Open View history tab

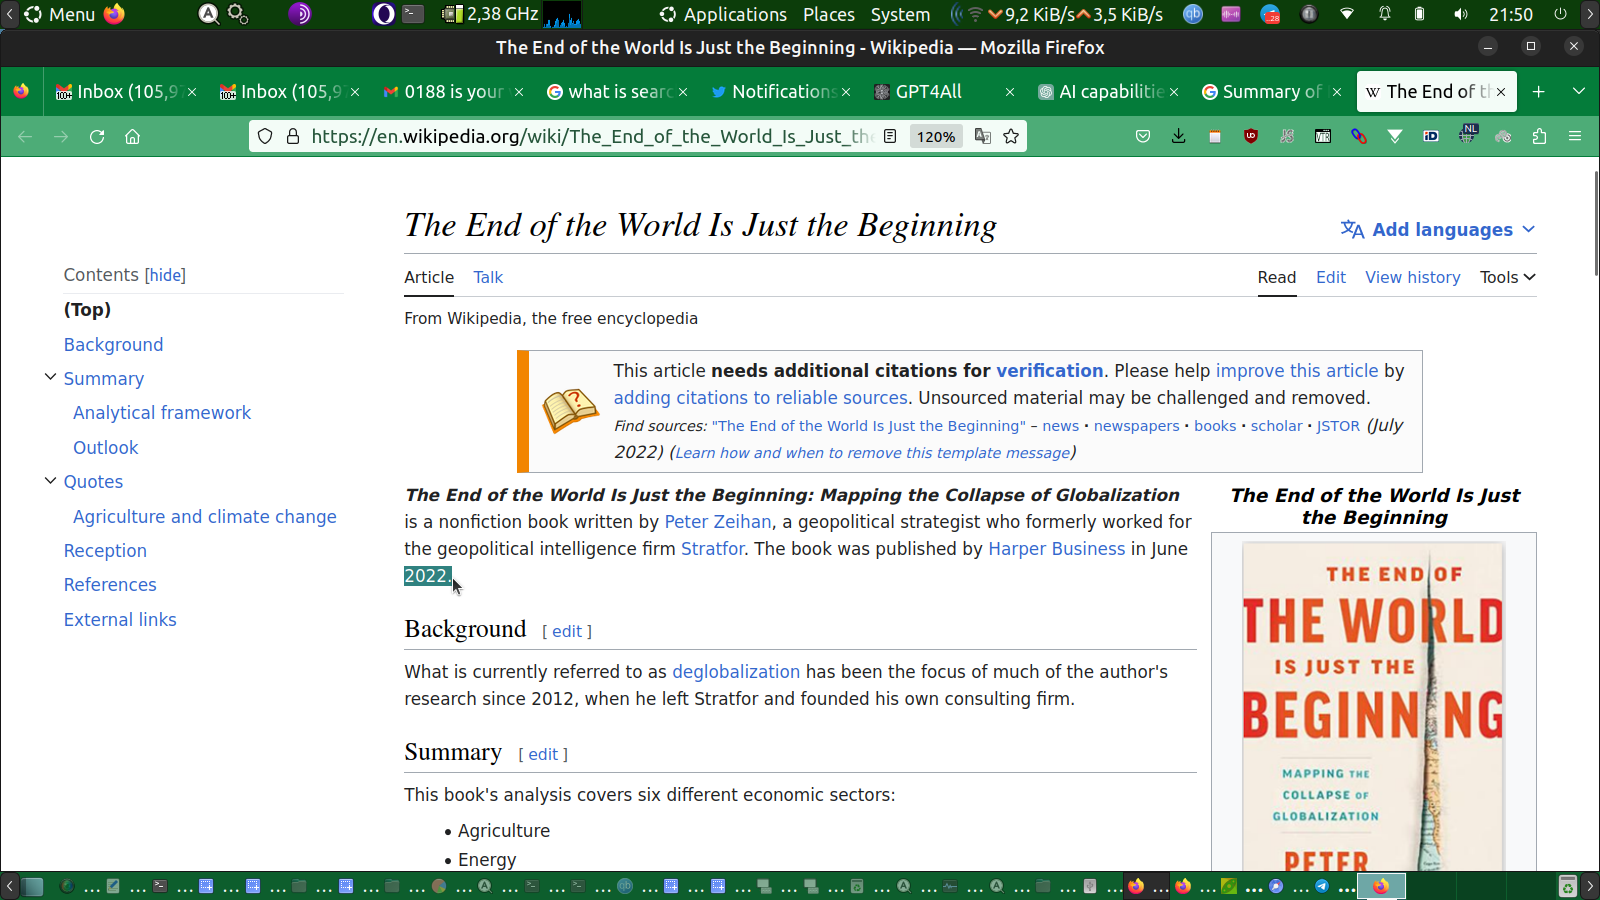[1413, 277]
